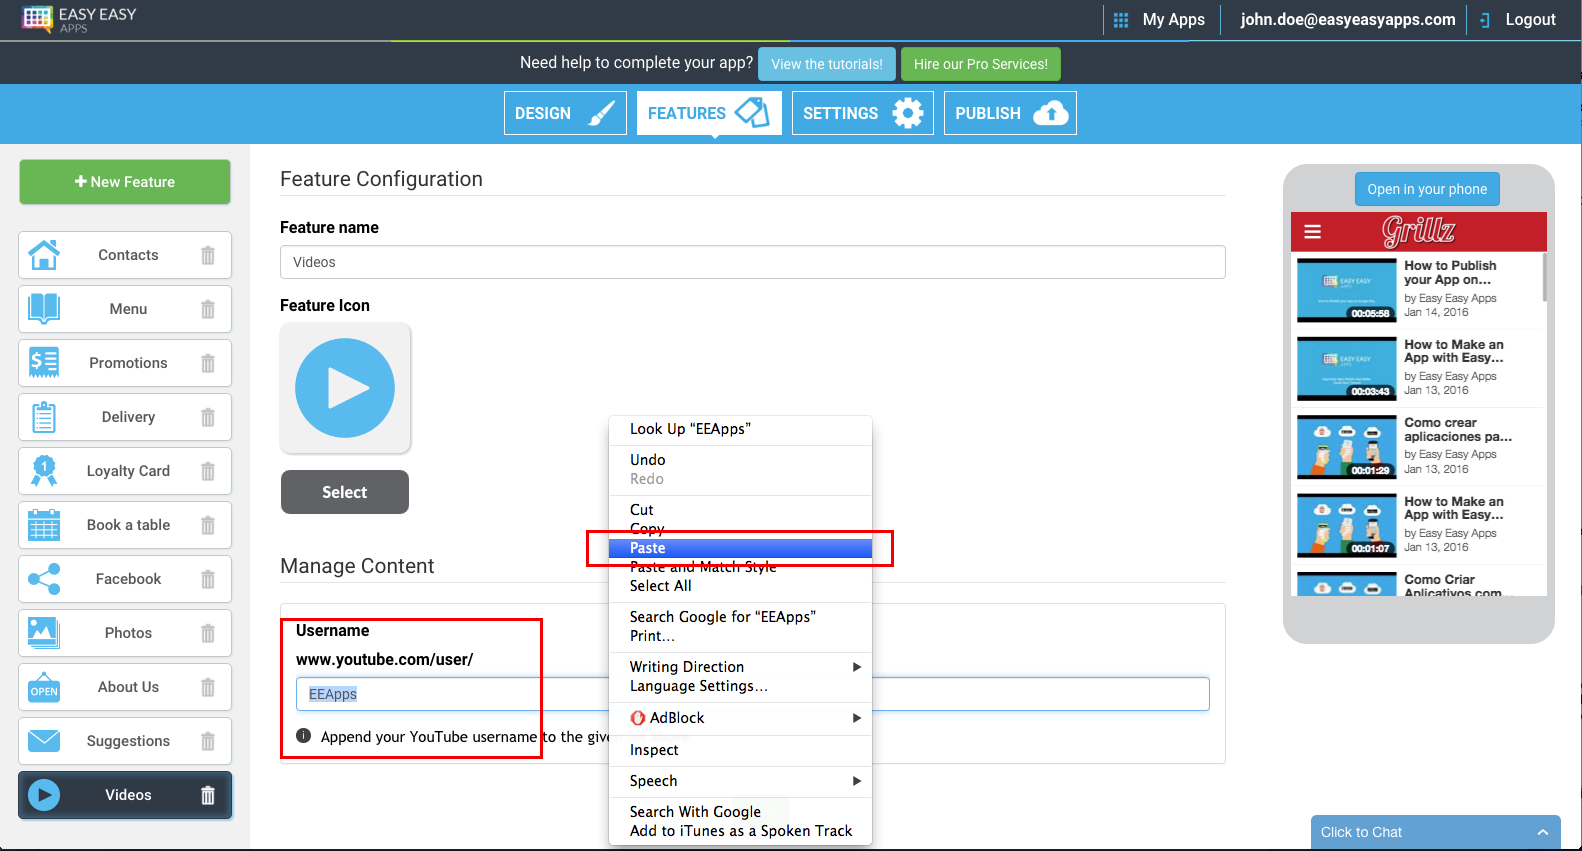Click the Loyalty Card ribbon badge icon
This screenshot has height=851, width=1582.
point(44,471)
